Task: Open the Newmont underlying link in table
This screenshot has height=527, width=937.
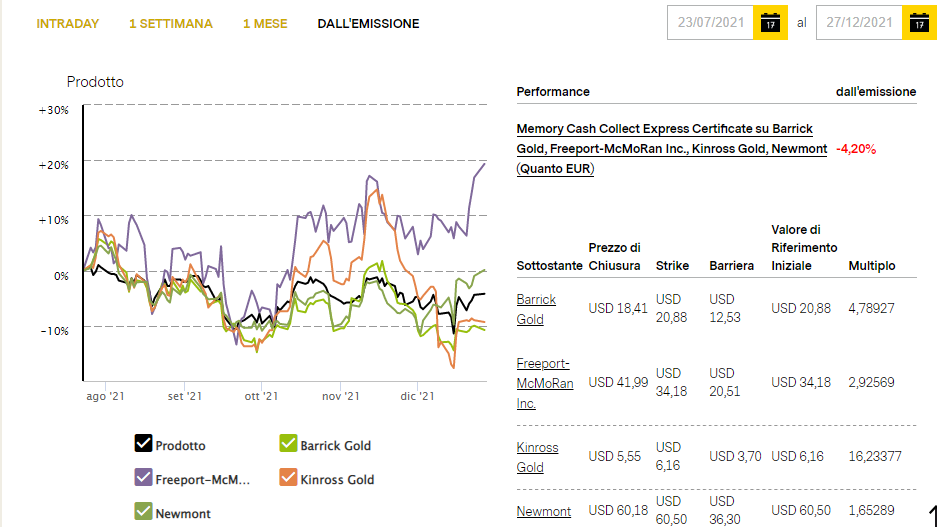Action: [x=544, y=511]
